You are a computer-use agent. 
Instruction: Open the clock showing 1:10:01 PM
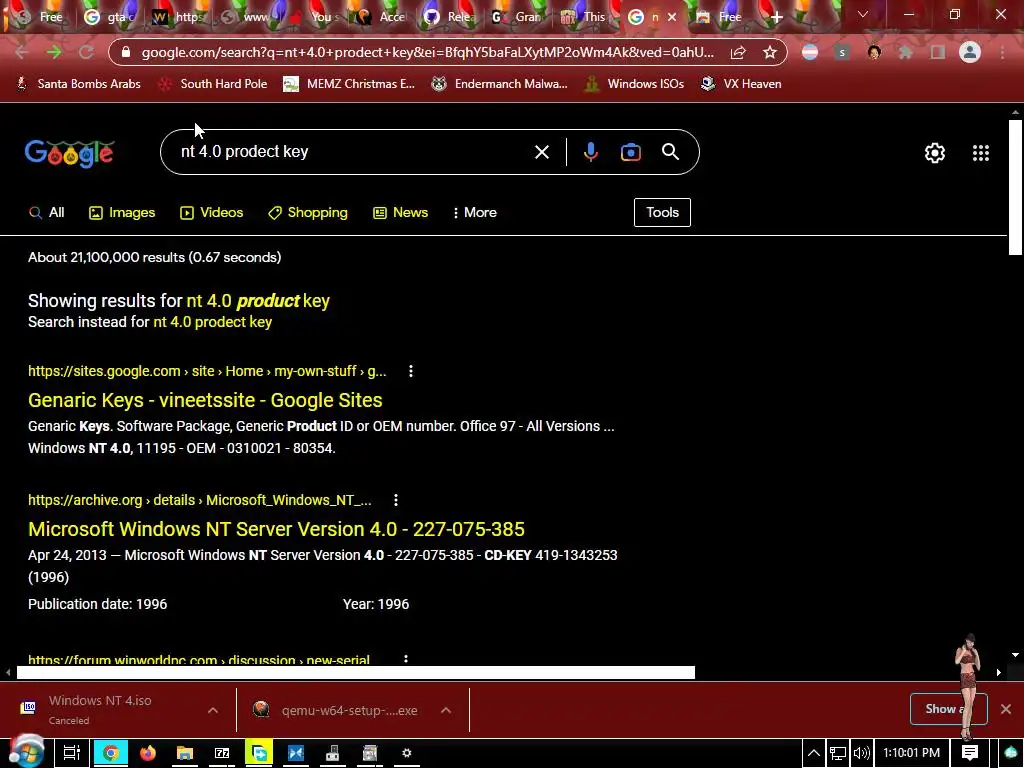pos(911,753)
